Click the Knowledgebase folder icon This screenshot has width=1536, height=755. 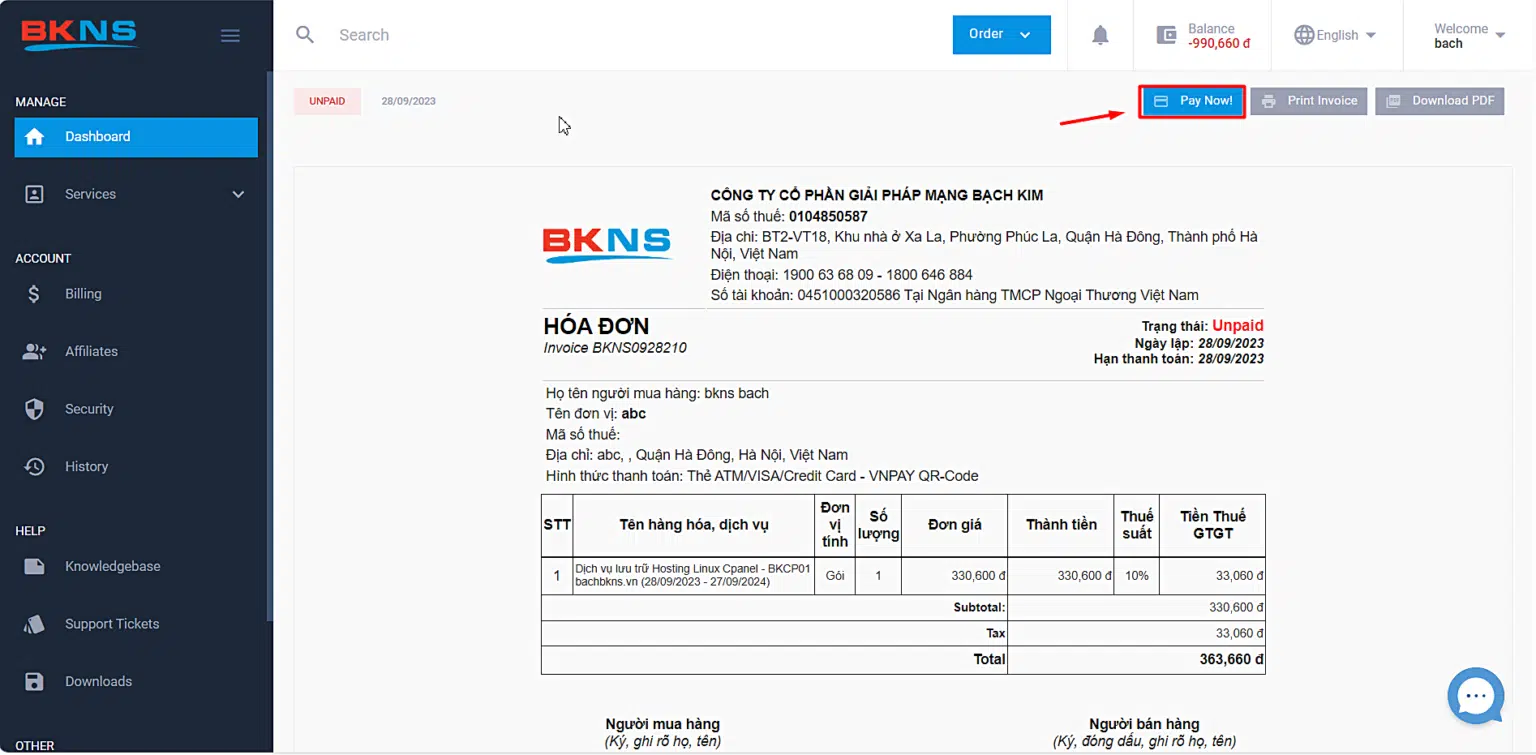pos(34,566)
